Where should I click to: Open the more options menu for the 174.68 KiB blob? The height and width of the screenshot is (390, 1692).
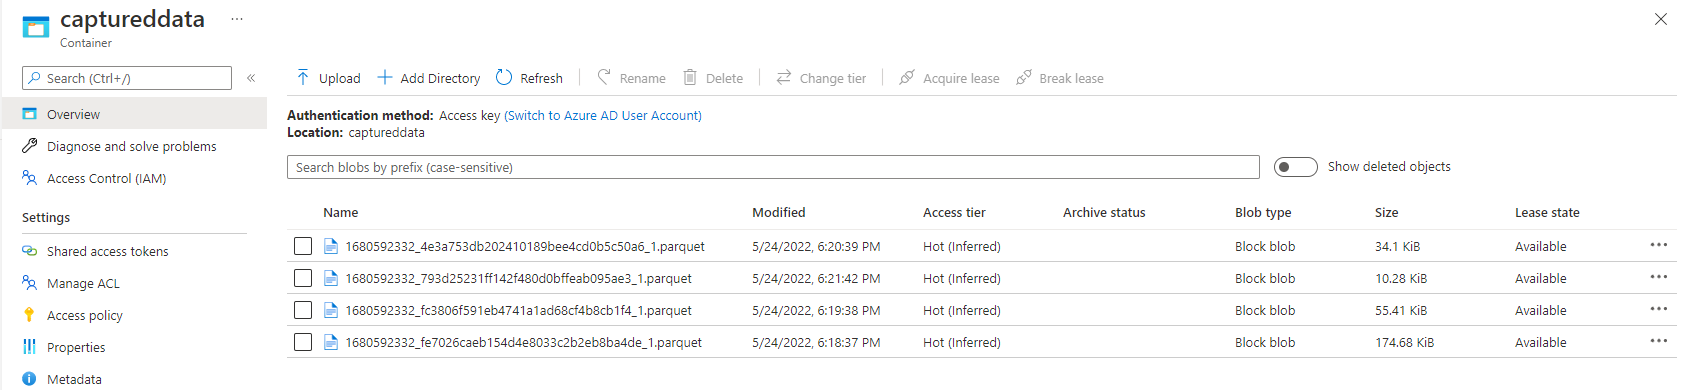click(1659, 341)
